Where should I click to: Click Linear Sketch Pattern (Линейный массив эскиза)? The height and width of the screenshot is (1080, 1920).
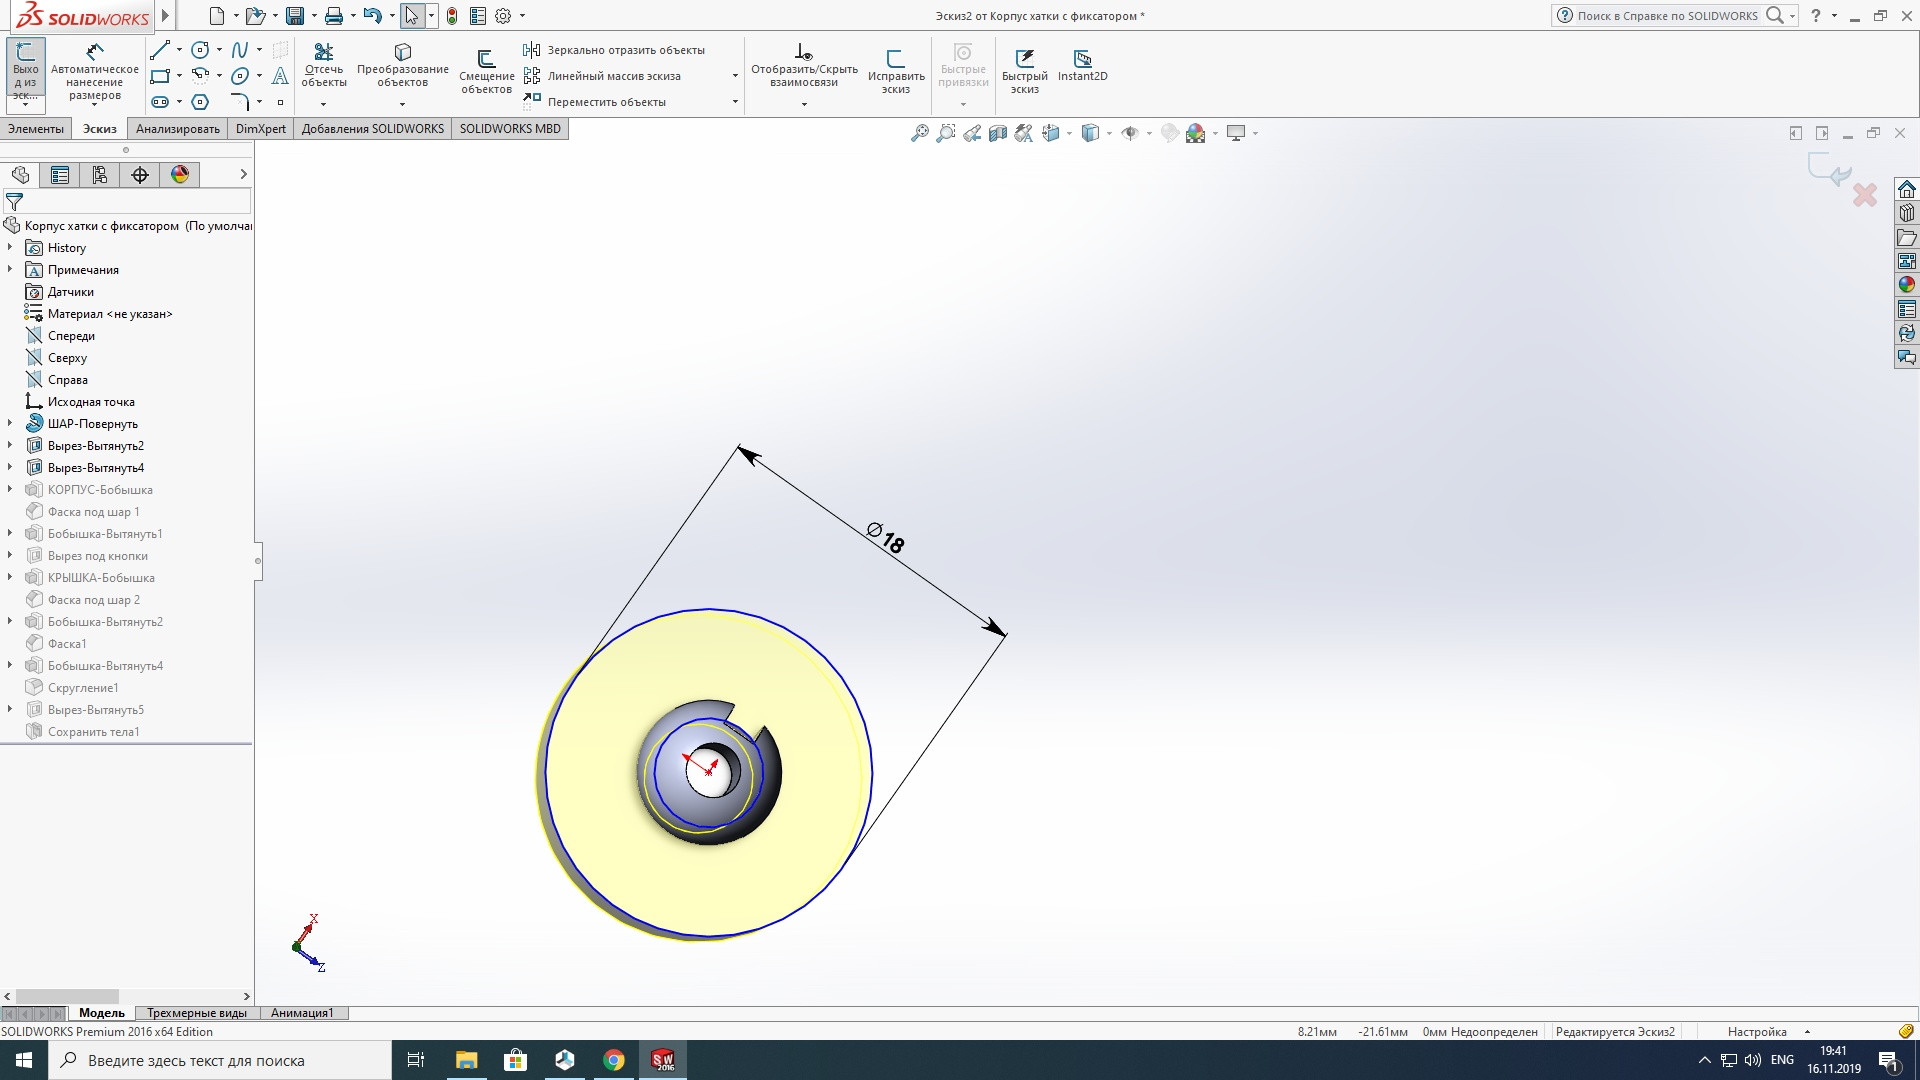click(x=603, y=76)
